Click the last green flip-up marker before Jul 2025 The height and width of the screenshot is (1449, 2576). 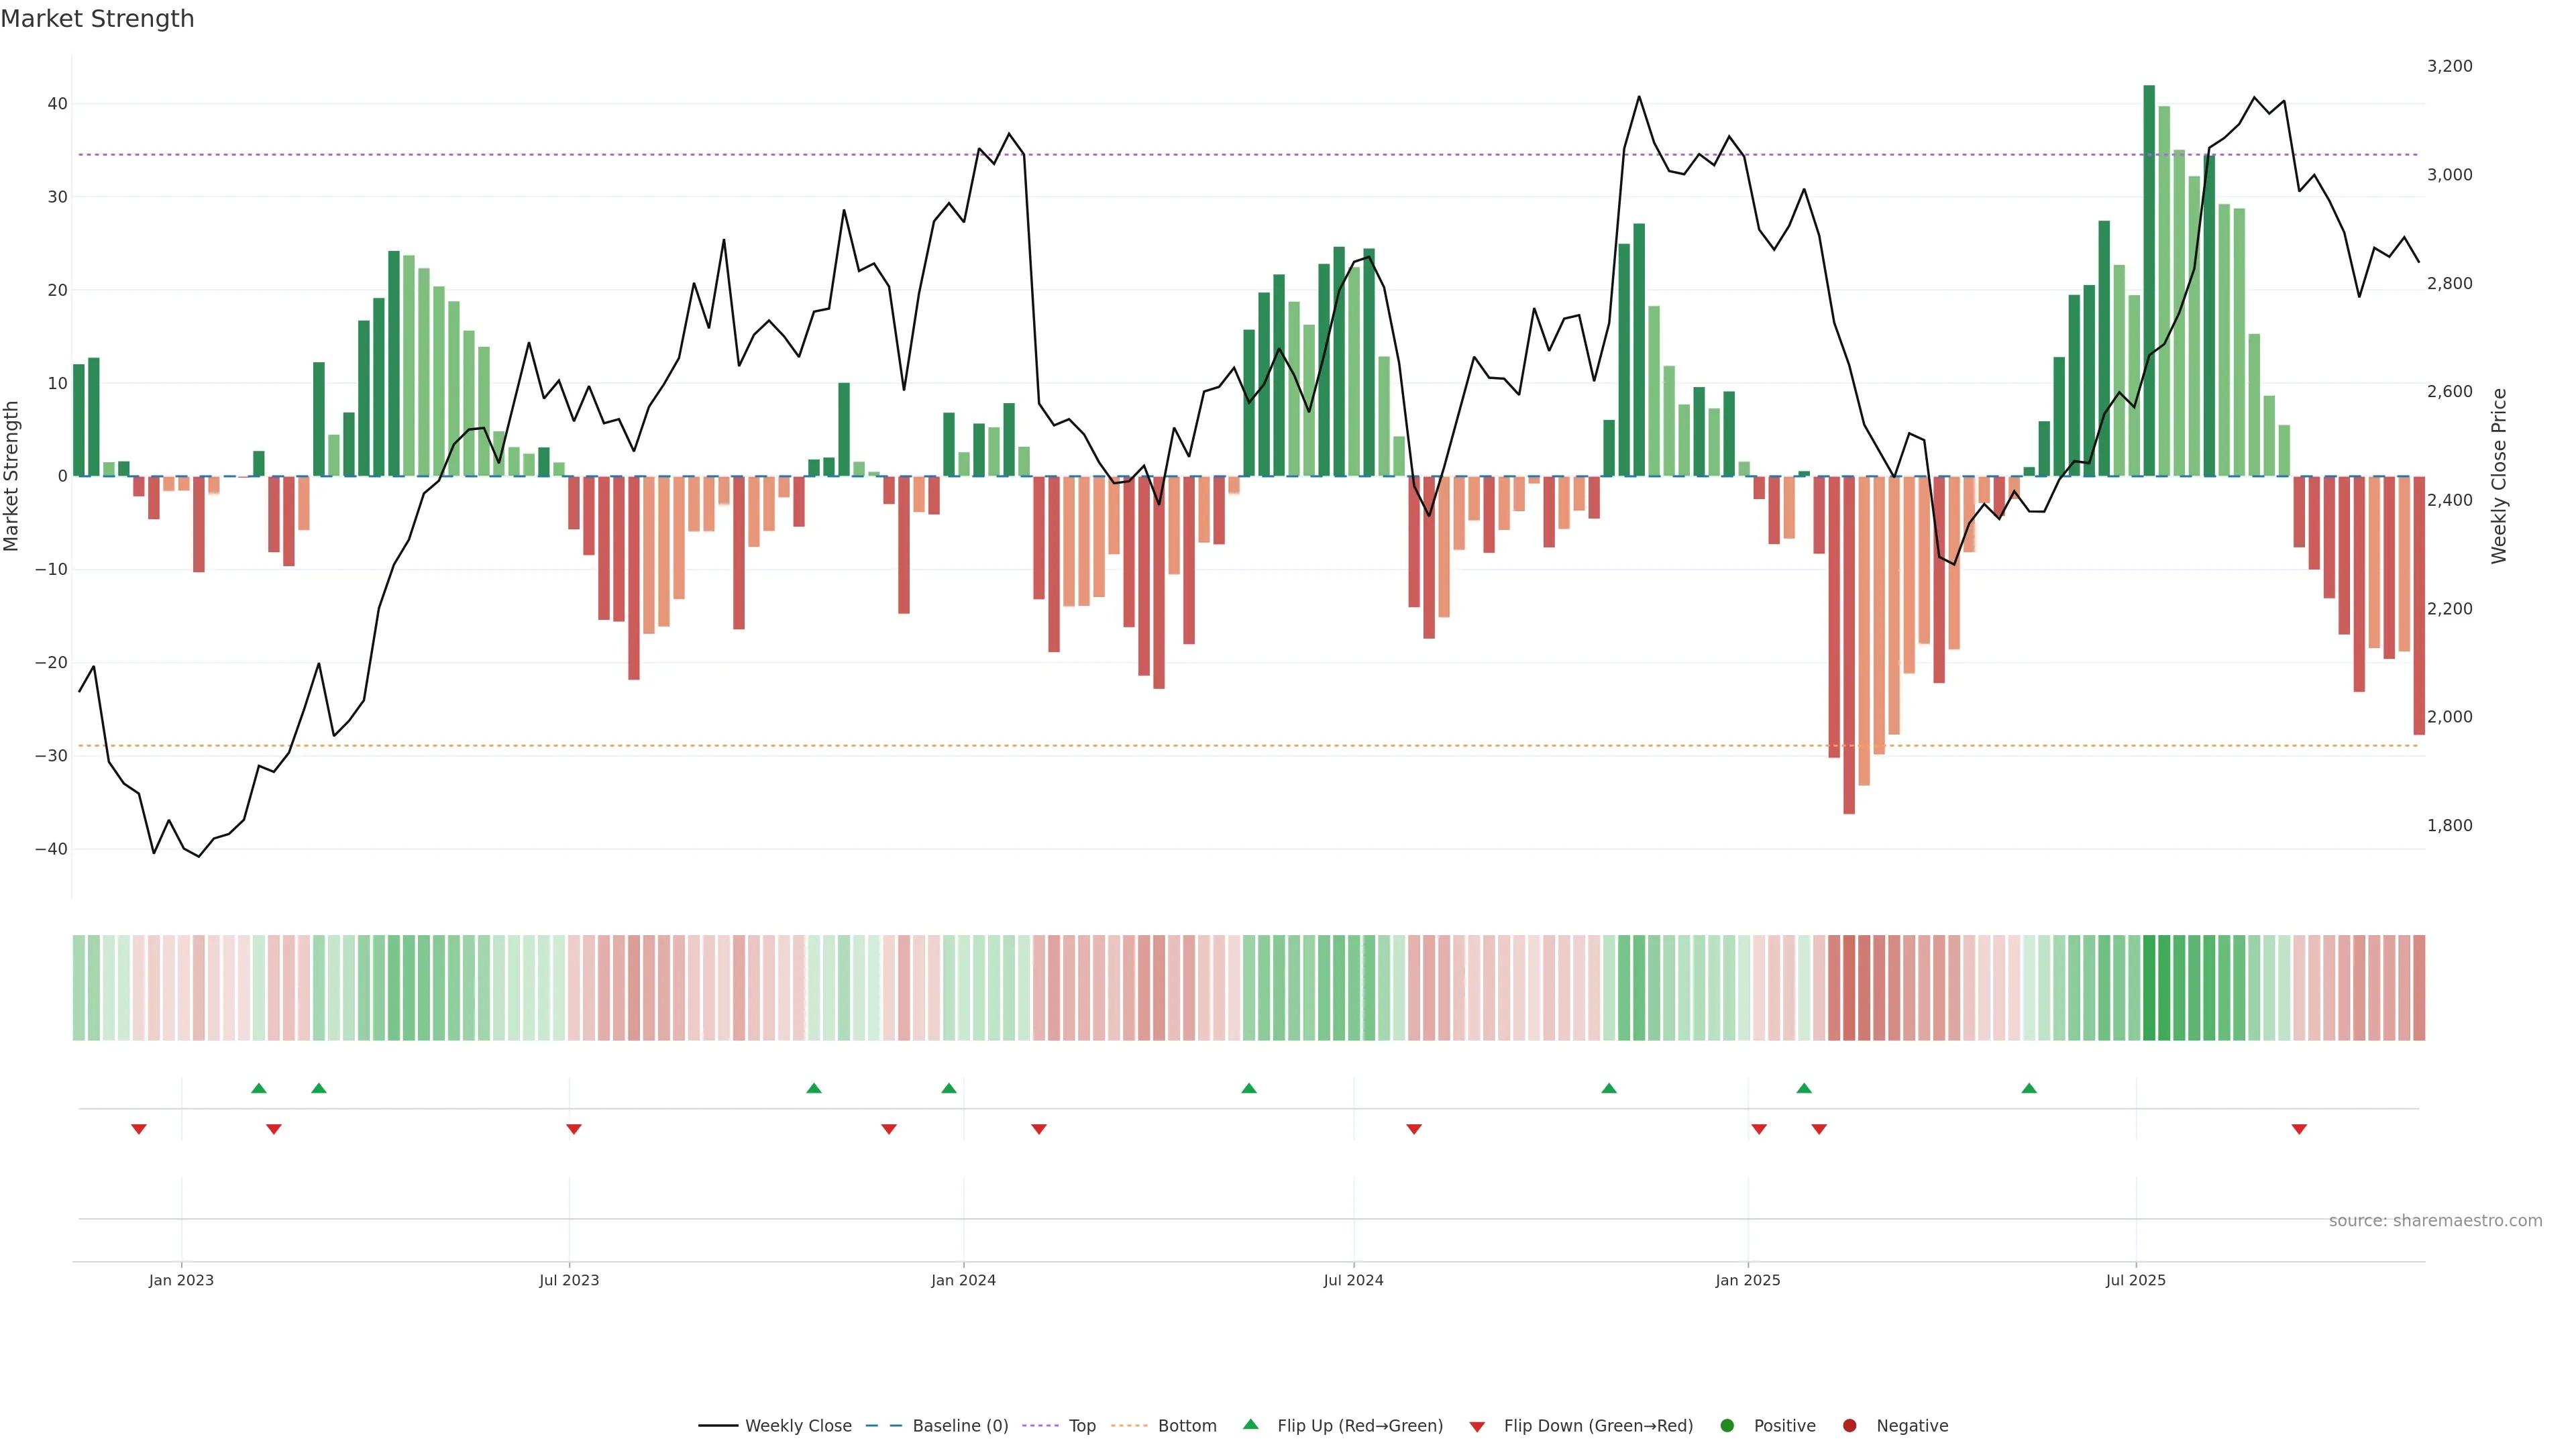(2029, 1088)
